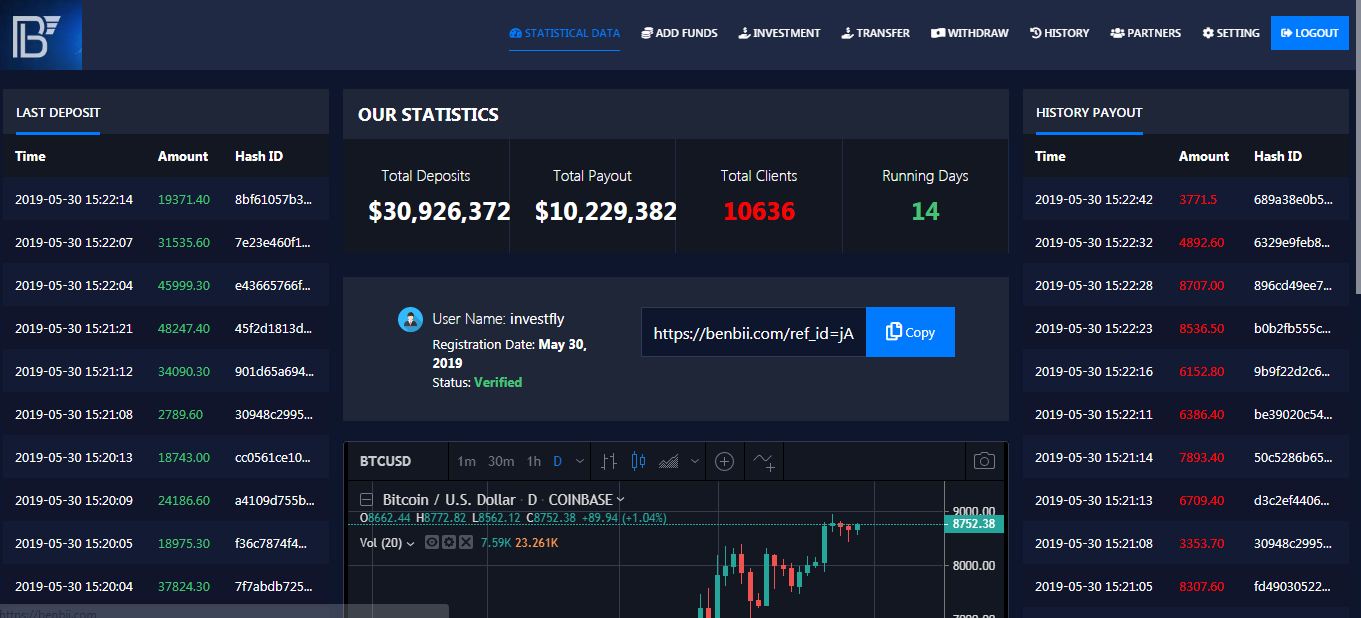Click deposit hash f36c7874f4...

273,543
